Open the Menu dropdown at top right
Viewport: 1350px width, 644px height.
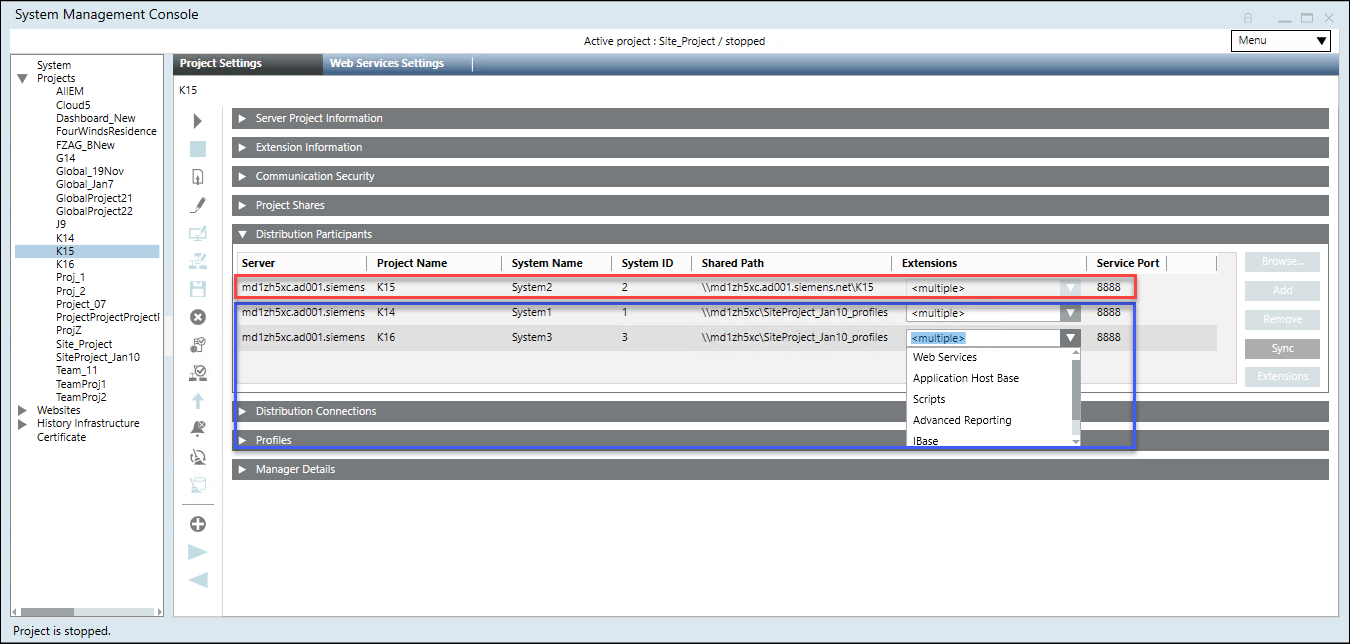(1280, 41)
